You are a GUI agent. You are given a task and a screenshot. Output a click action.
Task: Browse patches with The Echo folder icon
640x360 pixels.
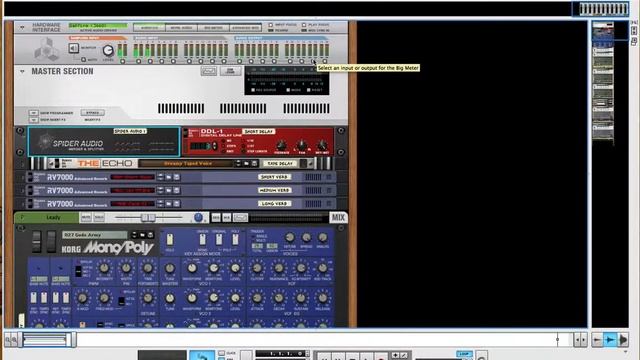click(247, 164)
